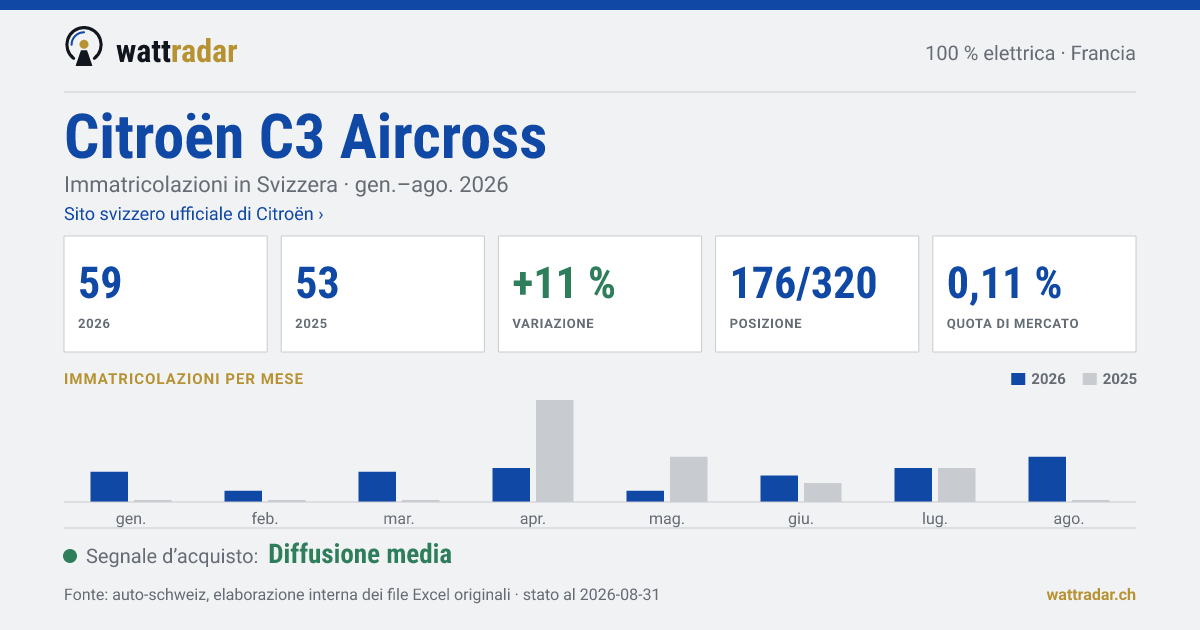Click the 'ago.' month axis label
Image resolution: width=1200 pixels, height=630 pixels.
[1069, 519]
